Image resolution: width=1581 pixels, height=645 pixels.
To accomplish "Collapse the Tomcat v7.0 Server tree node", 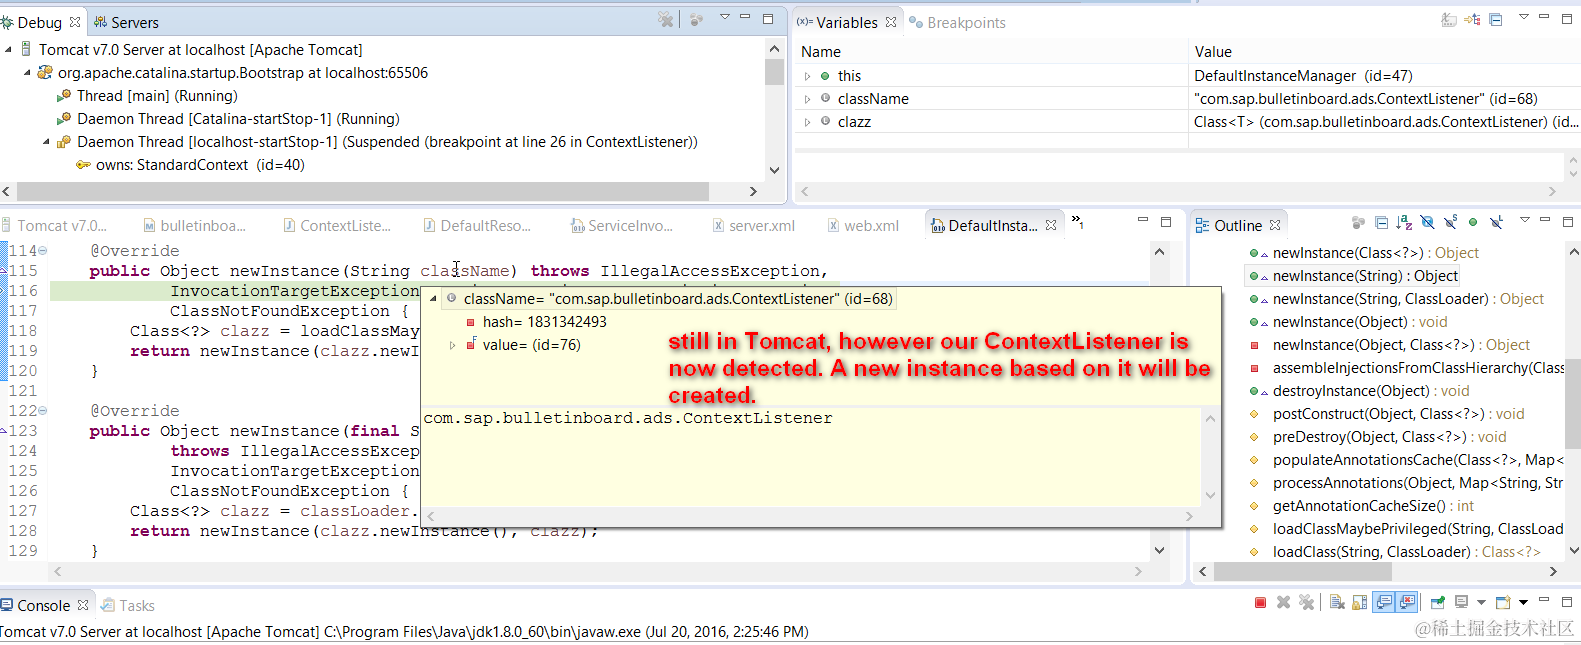I will click(x=8, y=49).
